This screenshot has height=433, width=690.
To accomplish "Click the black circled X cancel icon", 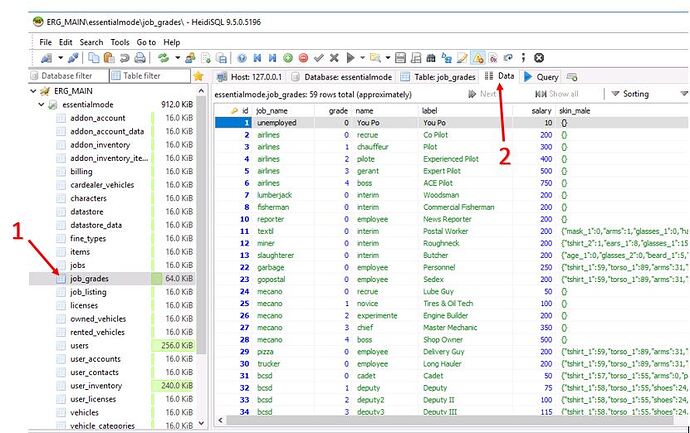I will [x=539, y=58].
